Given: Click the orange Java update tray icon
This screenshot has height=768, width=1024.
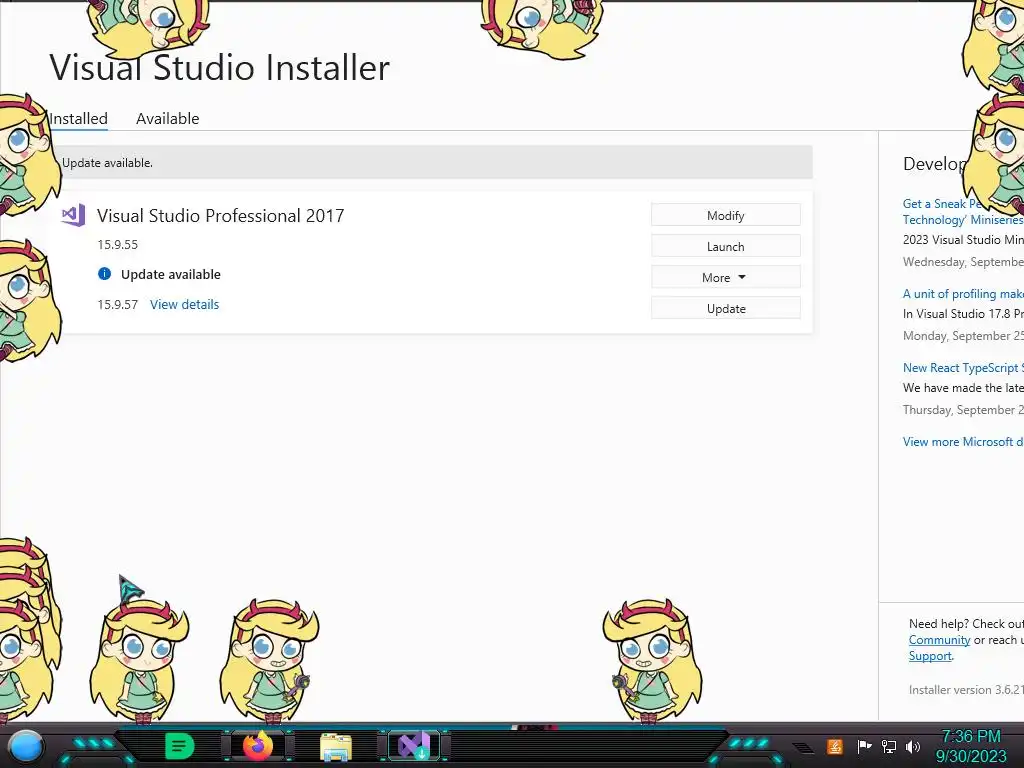Looking at the screenshot, I should tap(835, 746).
